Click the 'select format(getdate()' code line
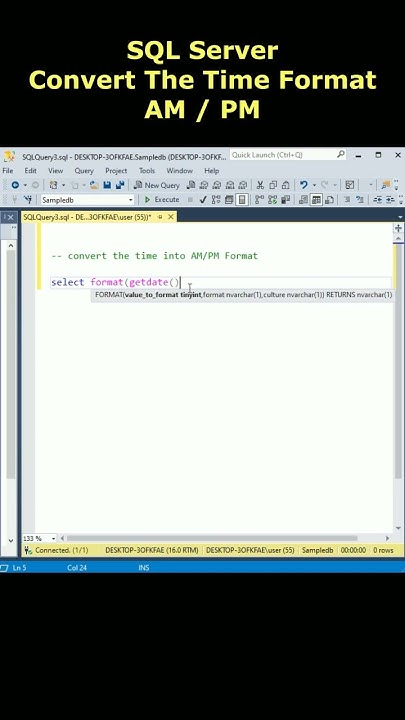 [x=116, y=282]
